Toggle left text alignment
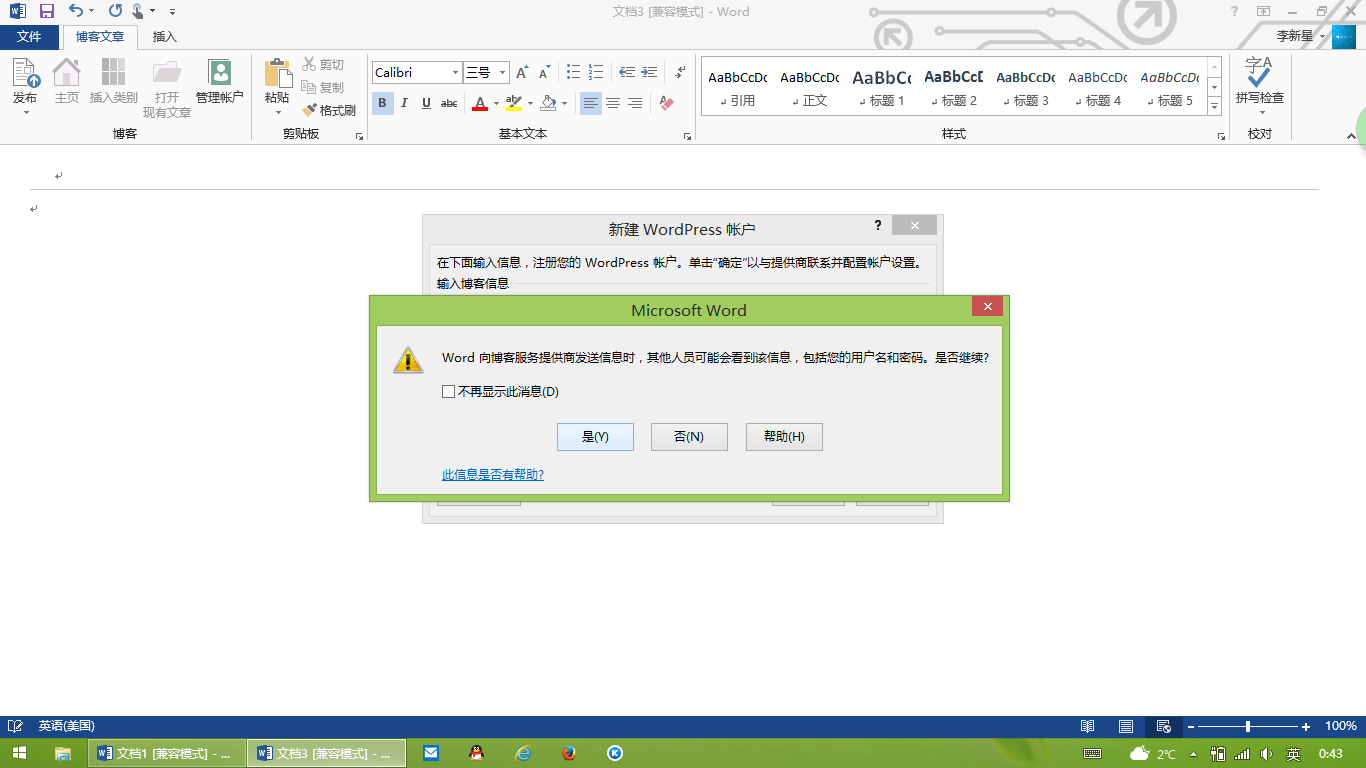Screen dimensions: 1366x768 point(591,103)
